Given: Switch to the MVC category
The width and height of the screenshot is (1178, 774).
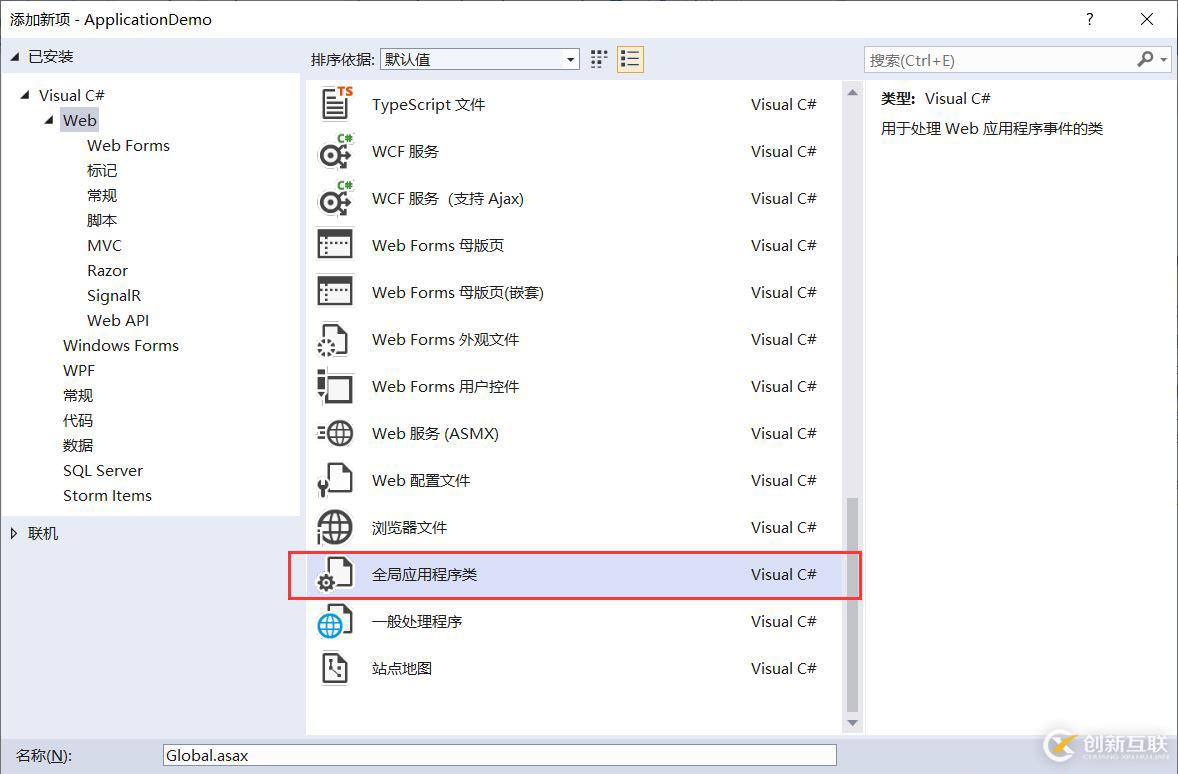Looking at the screenshot, I should pyautogui.click(x=104, y=244).
